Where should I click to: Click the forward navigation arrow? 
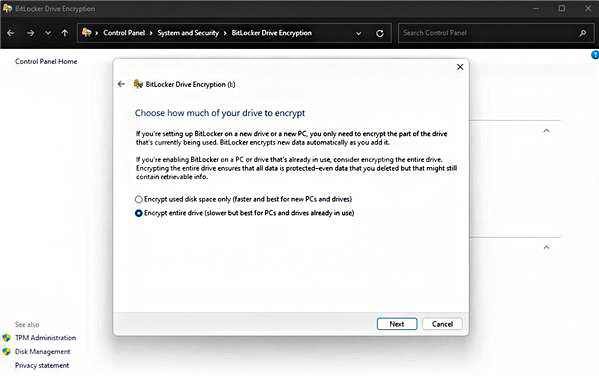pos(31,33)
